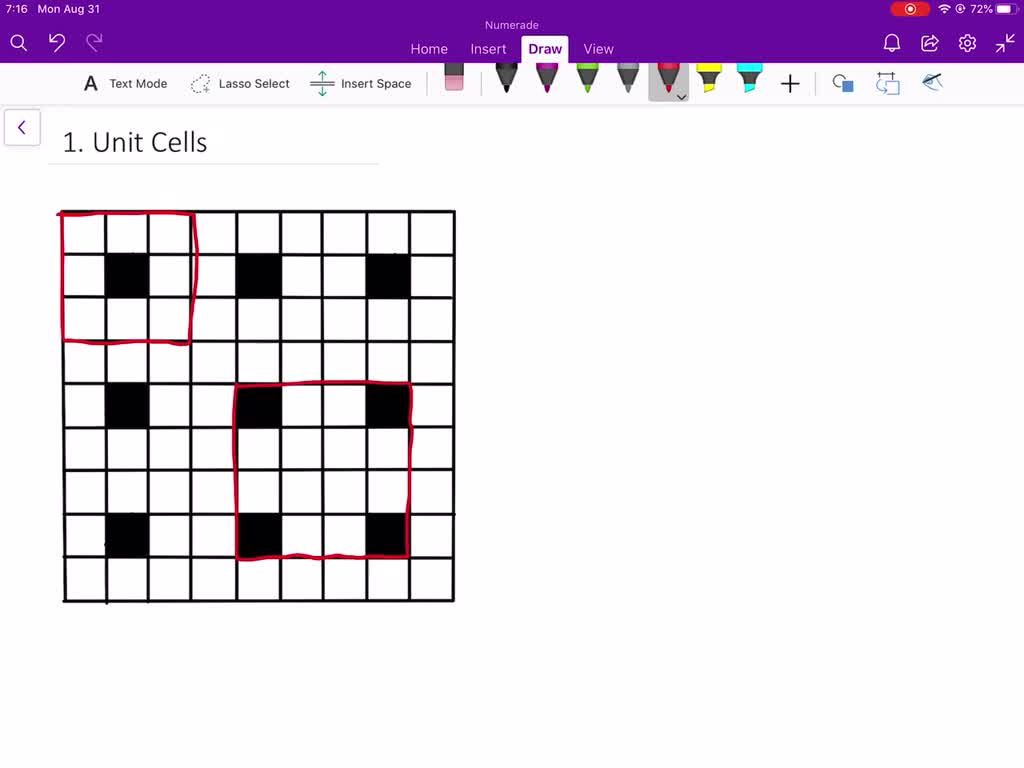Pick the yellow highlighter
This screenshot has height=768, width=1024.
[x=709, y=80]
